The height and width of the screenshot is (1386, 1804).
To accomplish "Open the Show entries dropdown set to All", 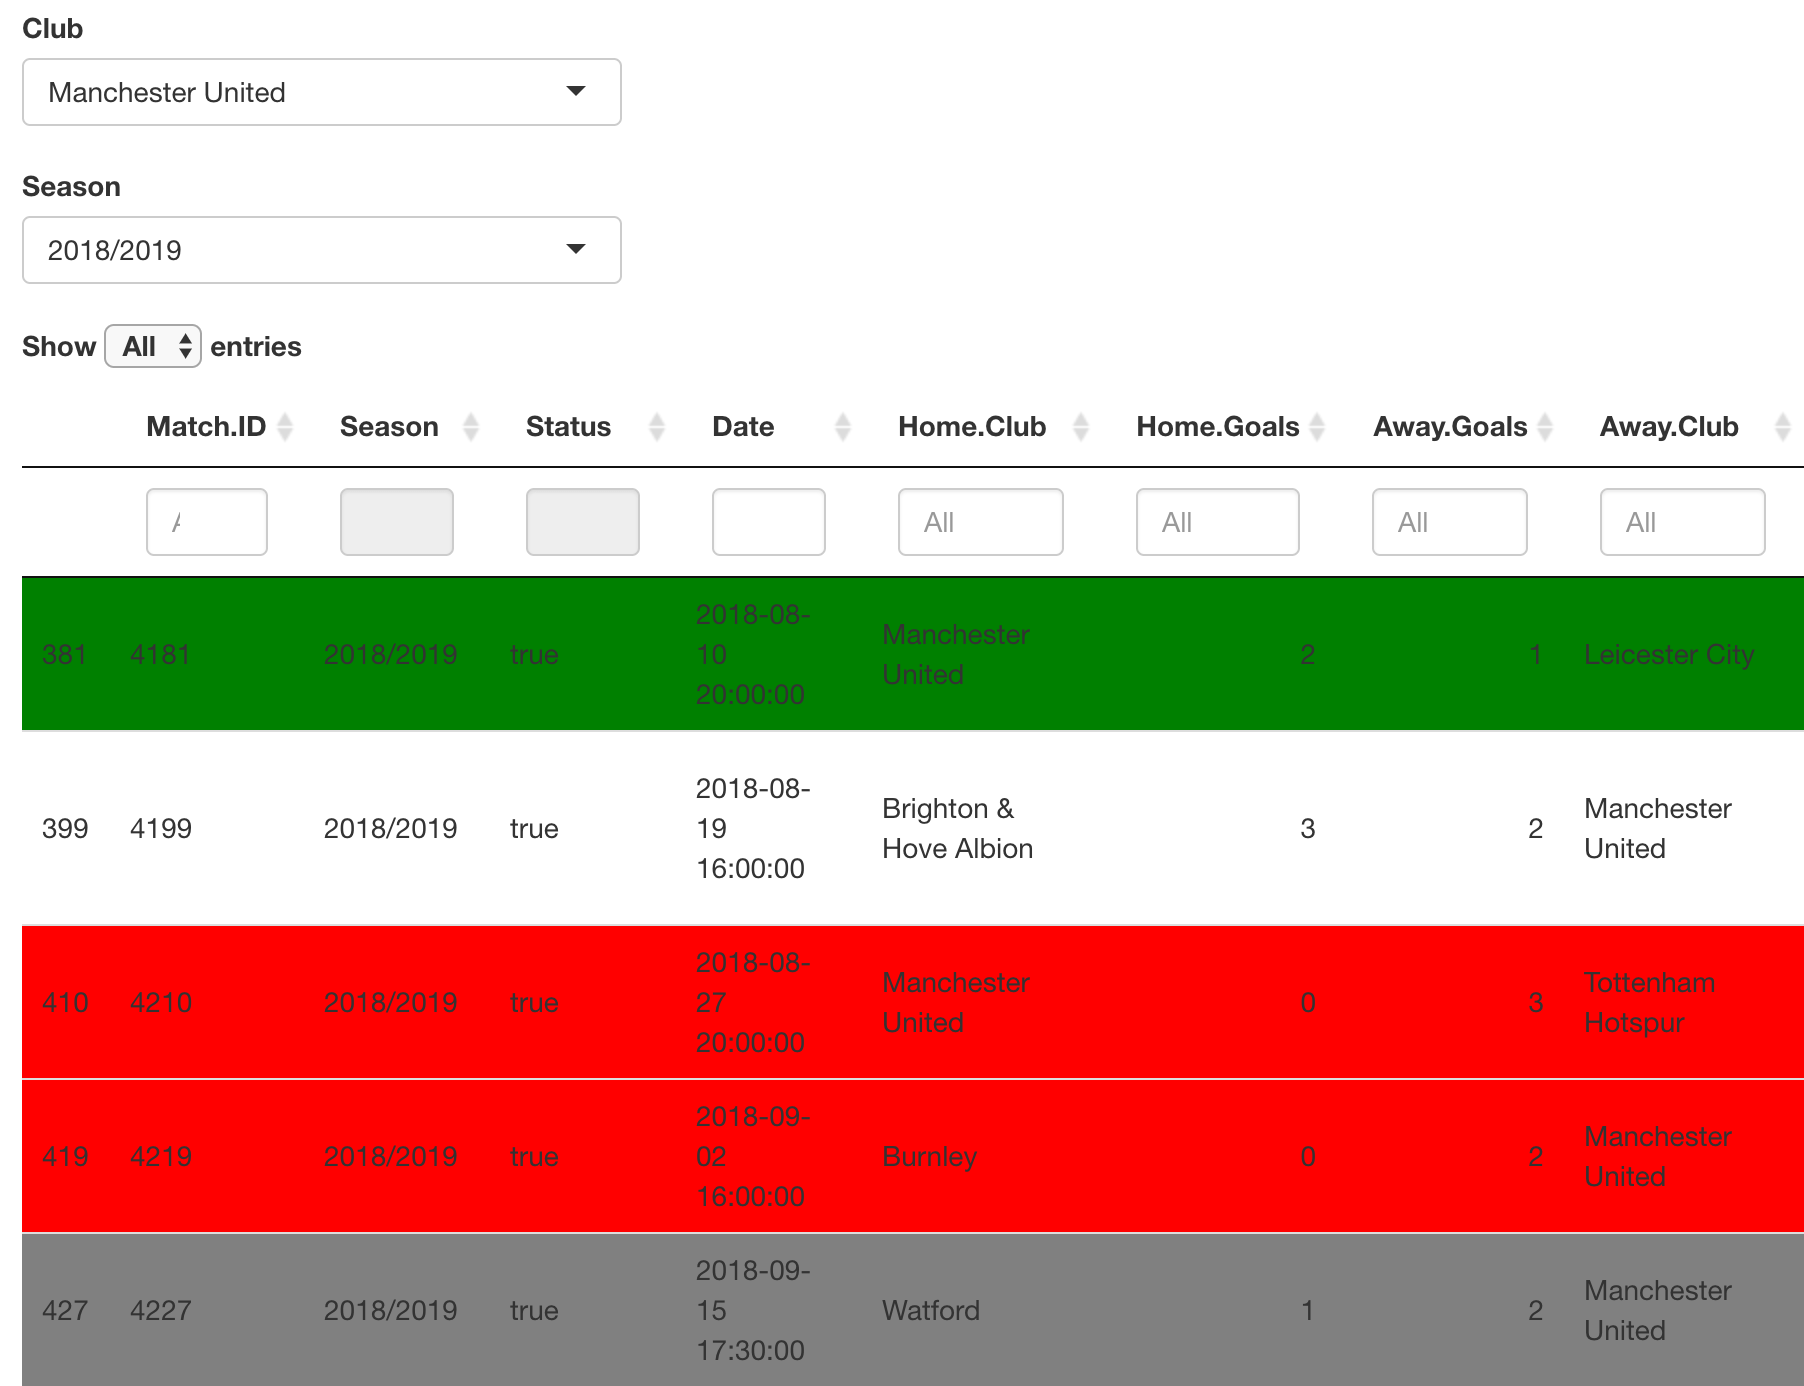I will point(152,346).
